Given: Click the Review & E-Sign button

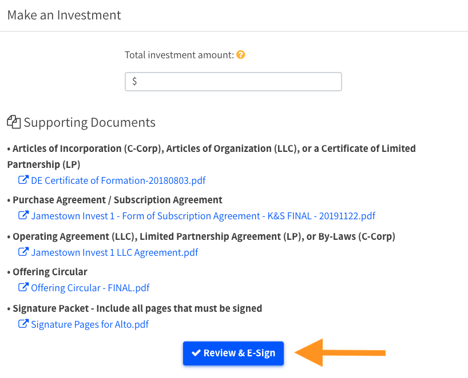Looking at the screenshot, I should 233,353.
